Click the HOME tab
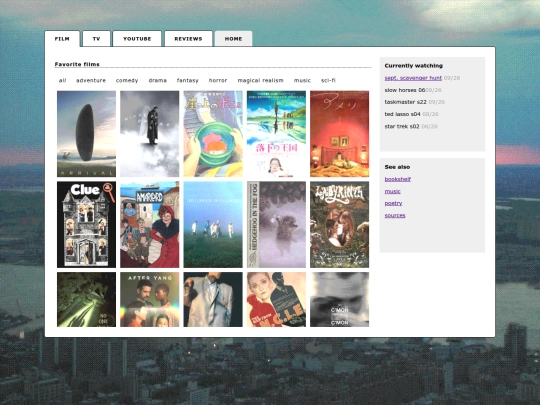The width and height of the screenshot is (540, 405). (233, 39)
